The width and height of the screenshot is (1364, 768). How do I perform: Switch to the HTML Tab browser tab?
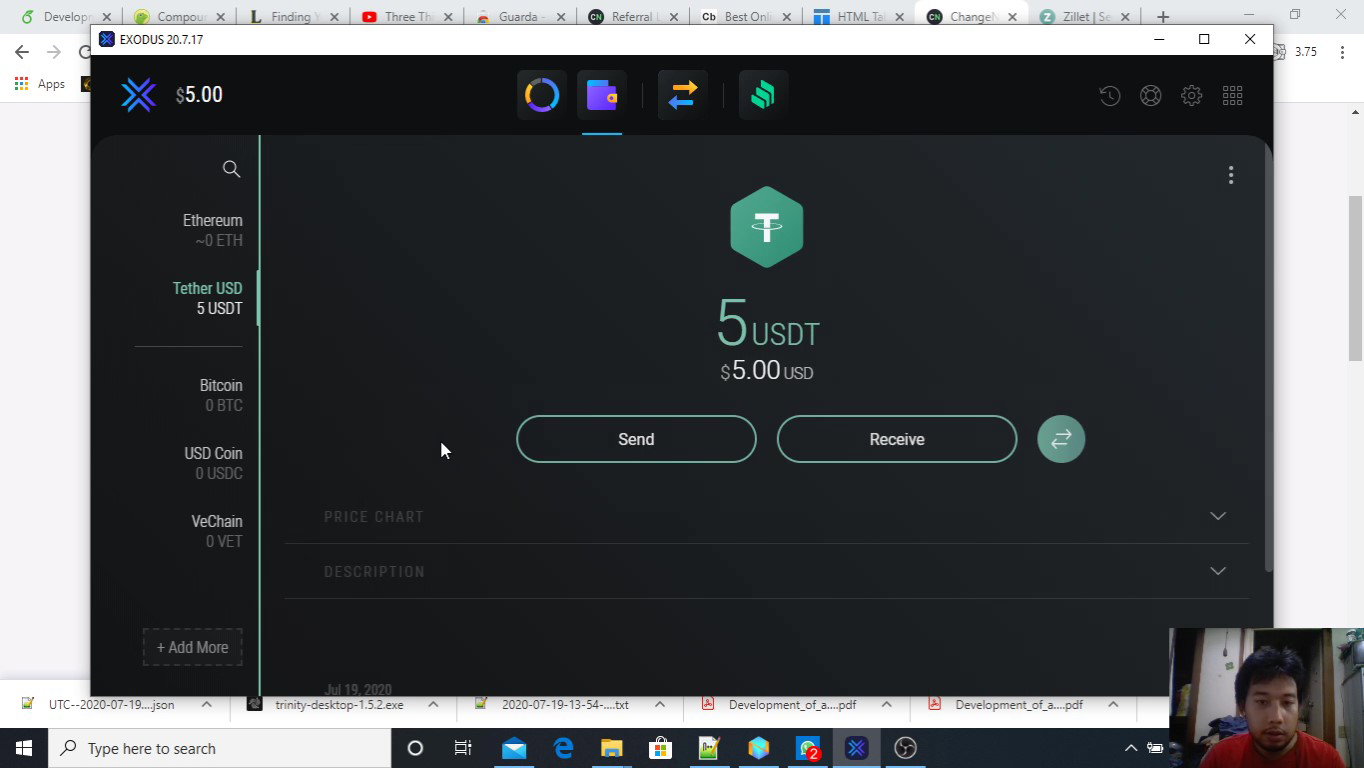coord(860,17)
